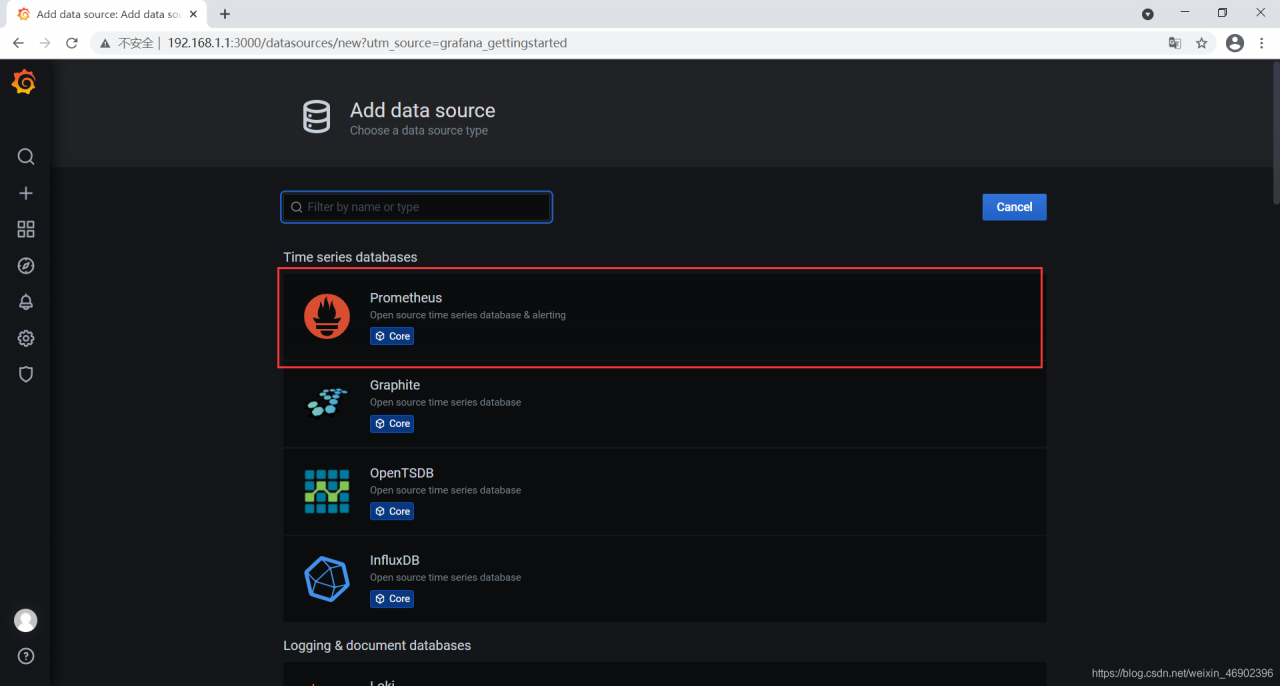This screenshot has height=686, width=1280.
Task: Close the Add data source browser tab
Action: [194, 14]
